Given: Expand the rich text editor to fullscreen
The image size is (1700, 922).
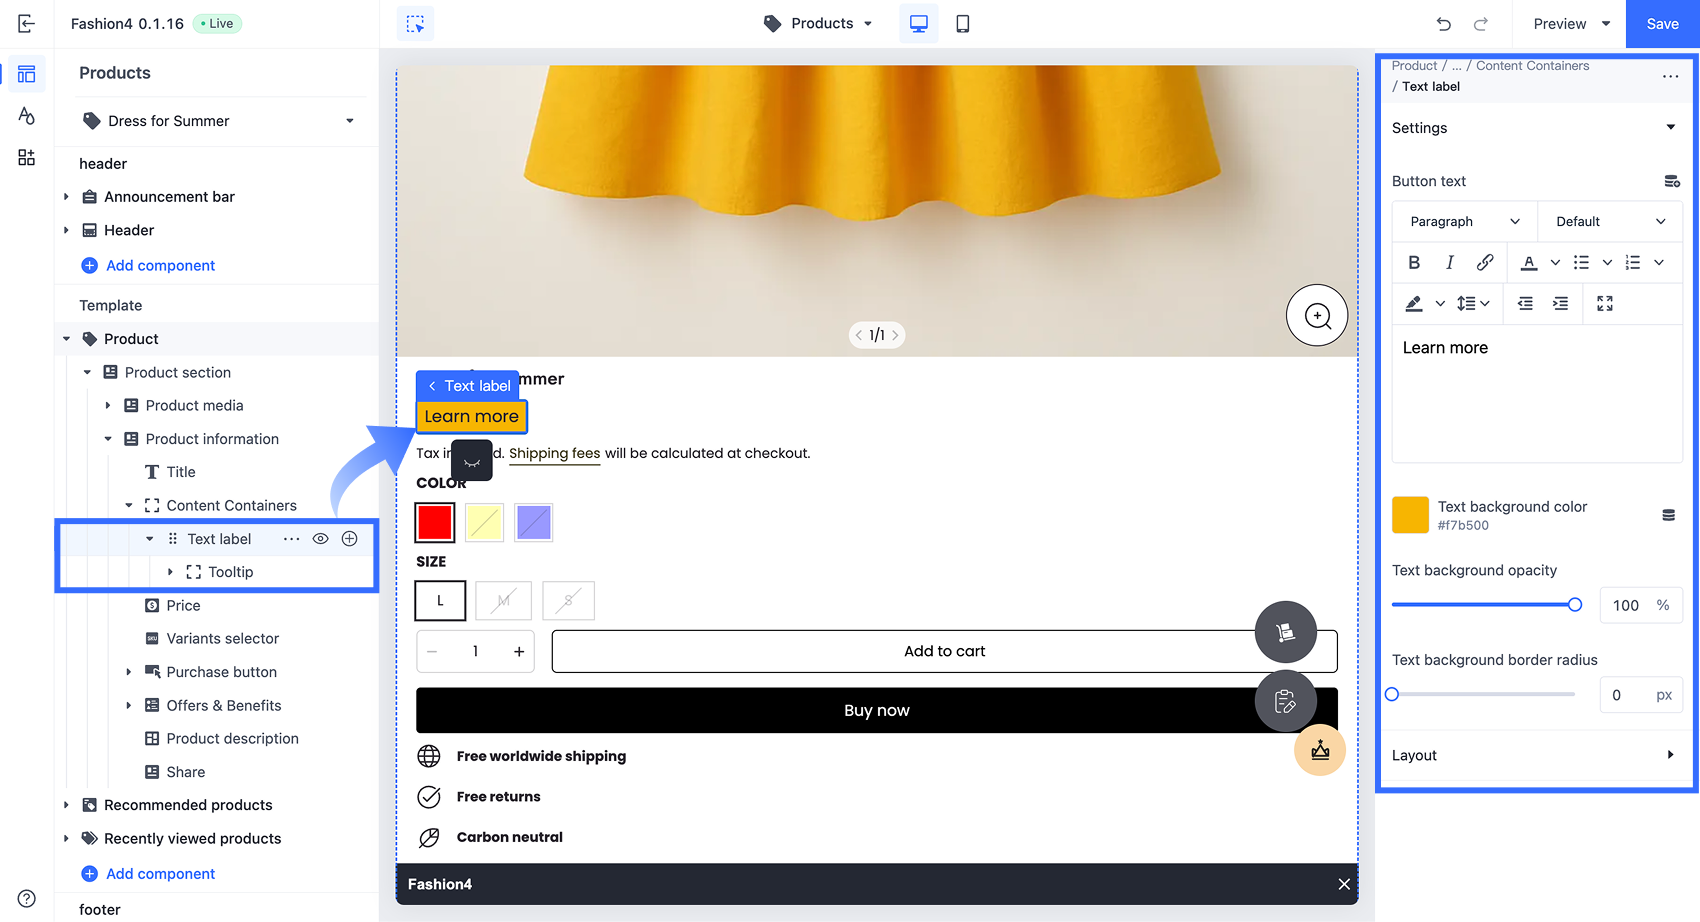Looking at the screenshot, I should [1605, 303].
